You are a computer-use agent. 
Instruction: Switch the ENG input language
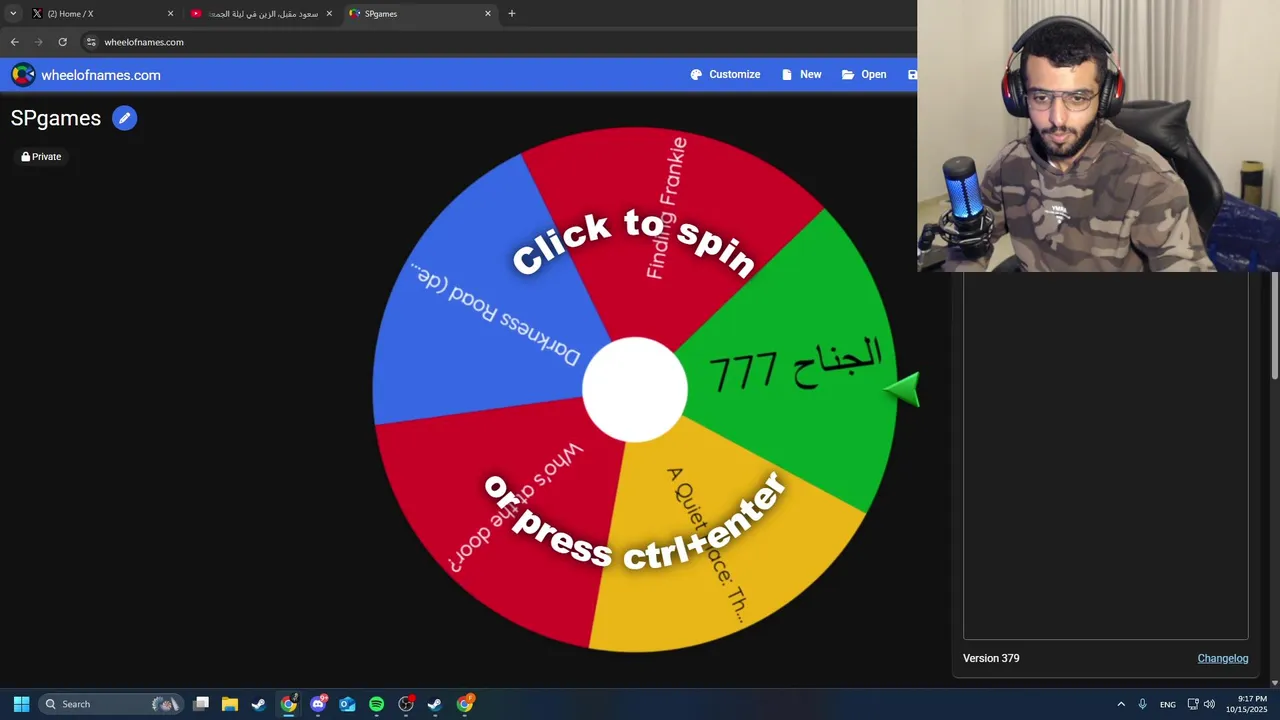[1168, 705]
